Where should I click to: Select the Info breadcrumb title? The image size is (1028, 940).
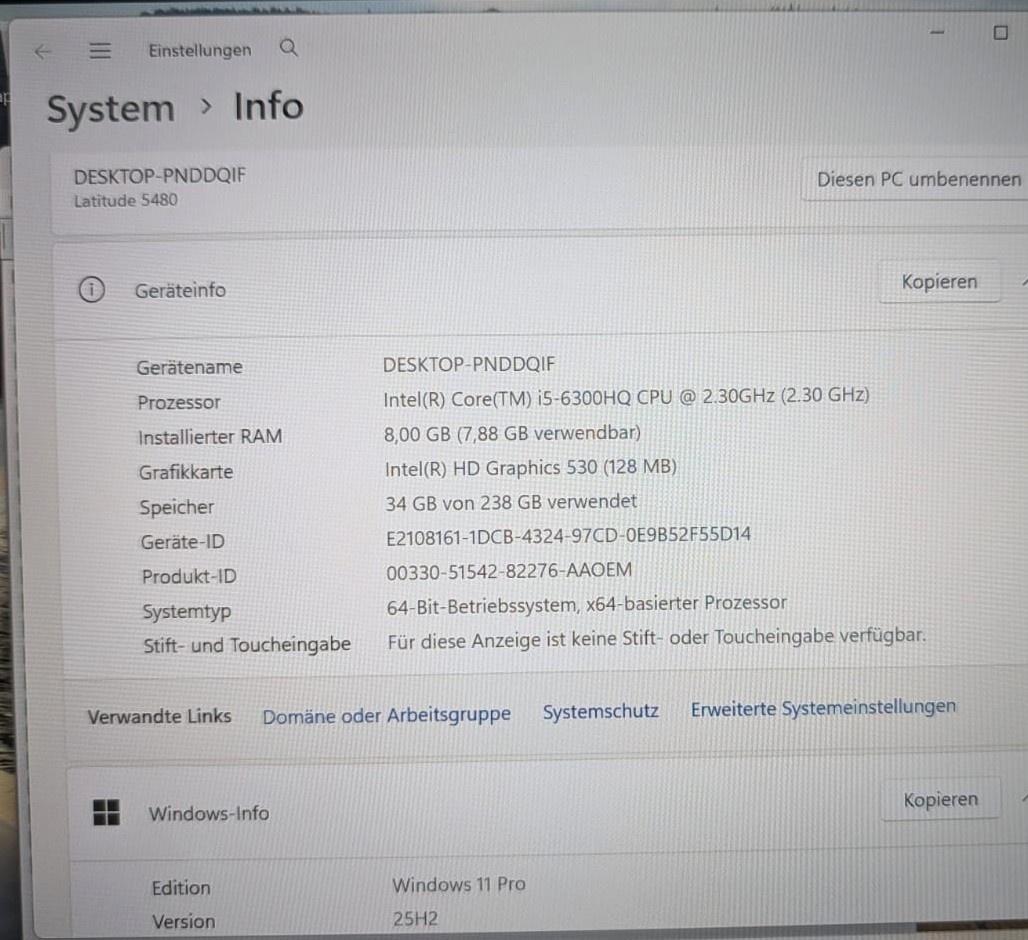click(269, 106)
